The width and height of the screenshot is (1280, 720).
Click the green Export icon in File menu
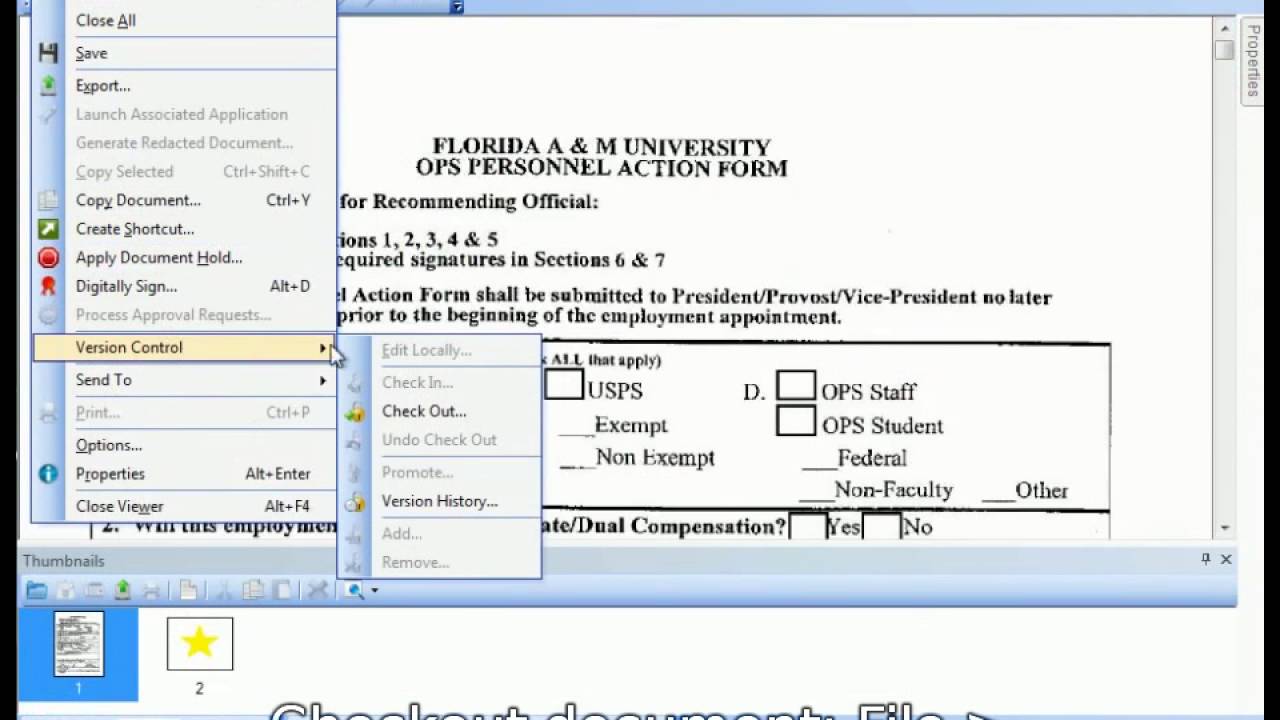click(x=48, y=86)
